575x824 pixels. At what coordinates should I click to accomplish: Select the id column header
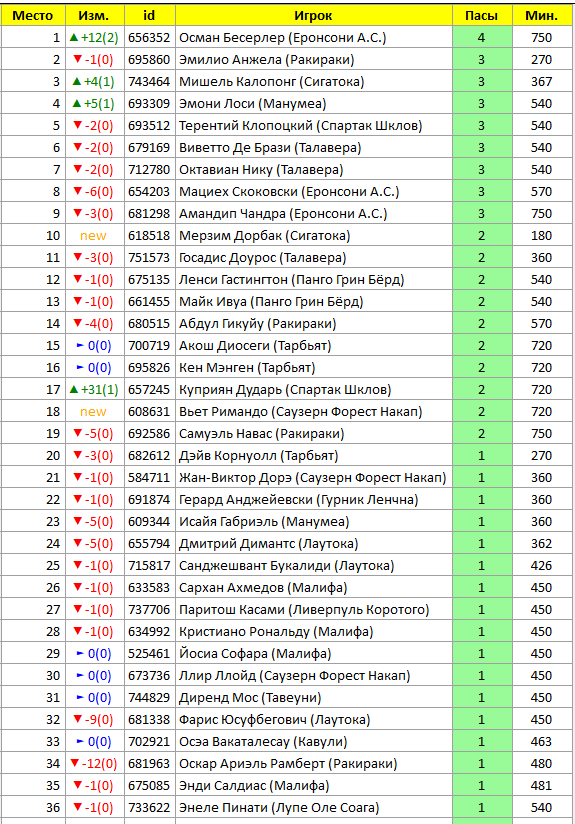[149, 16]
